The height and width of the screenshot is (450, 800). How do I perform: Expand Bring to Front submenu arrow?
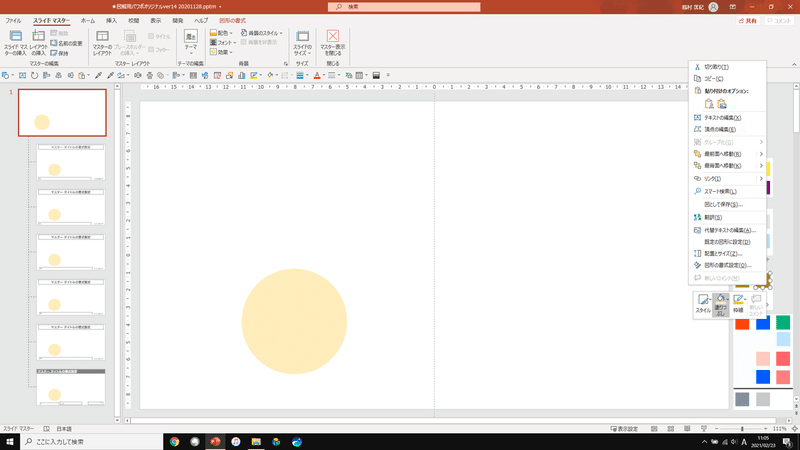tap(761, 154)
